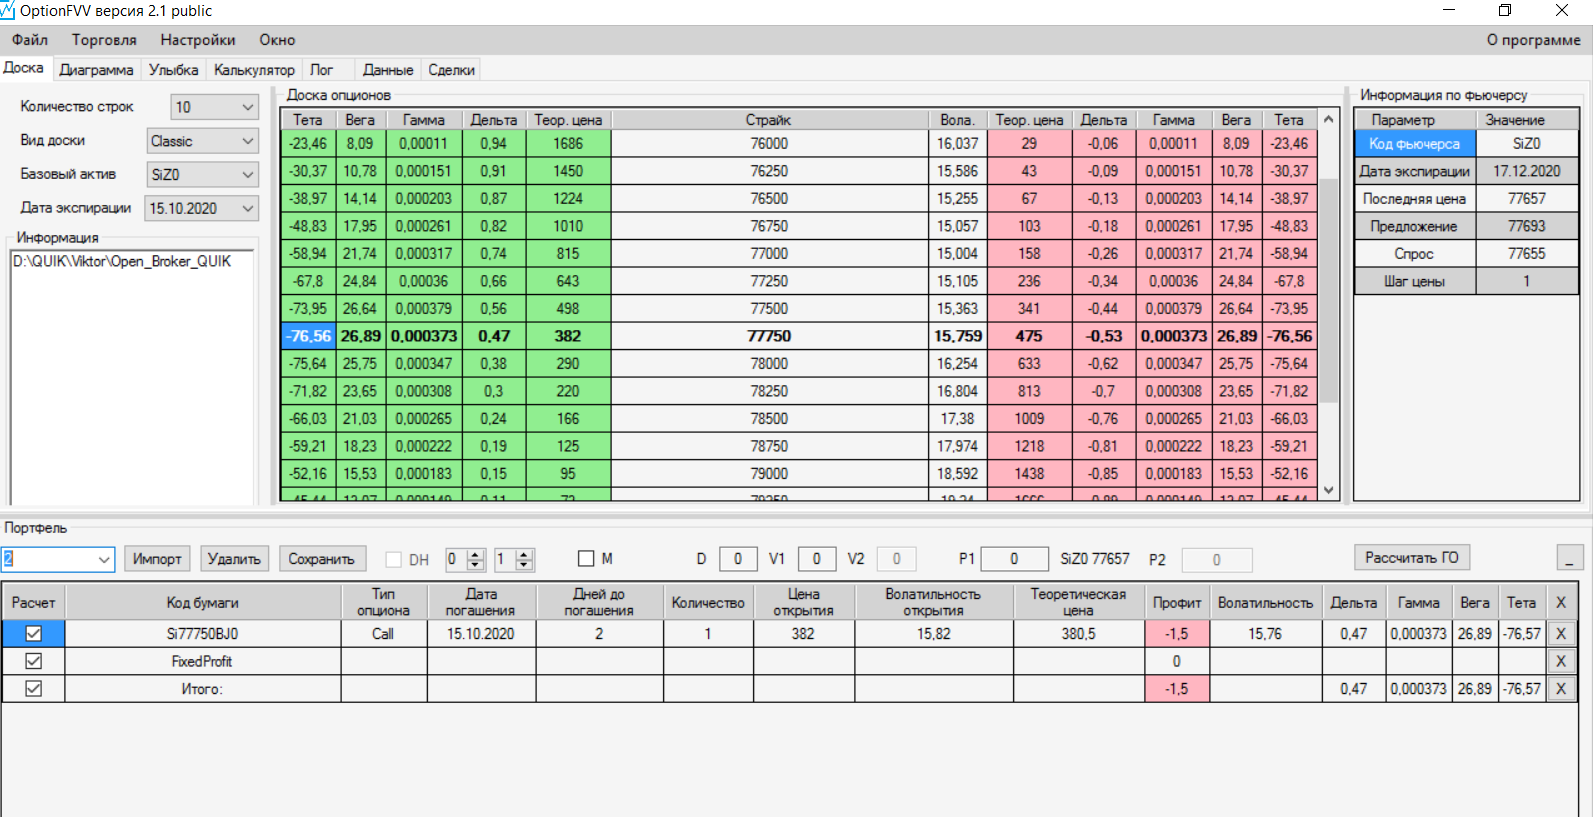The height and width of the screenshot is (817, 1593).
Task: Open the О программе menu
Action: pyautogui.click(x=1533, y=40)
